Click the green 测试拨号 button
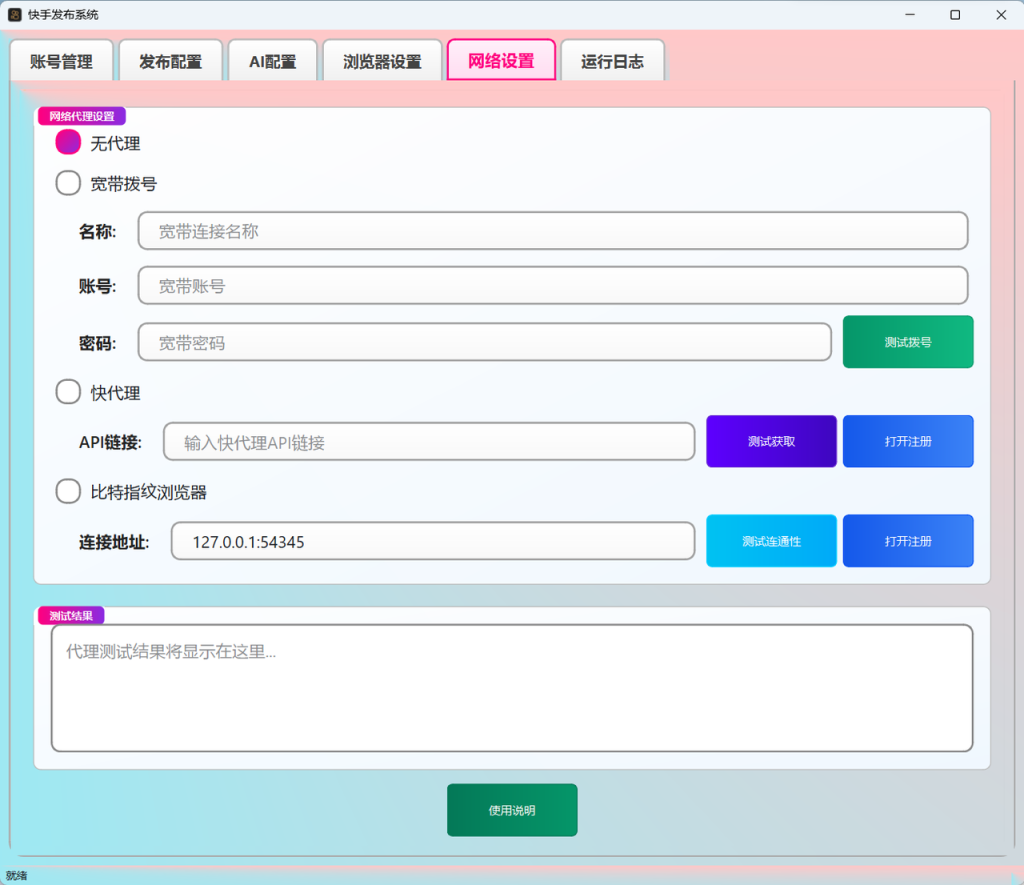Screen dimensions: 1024x885 [x=908, y=342]
